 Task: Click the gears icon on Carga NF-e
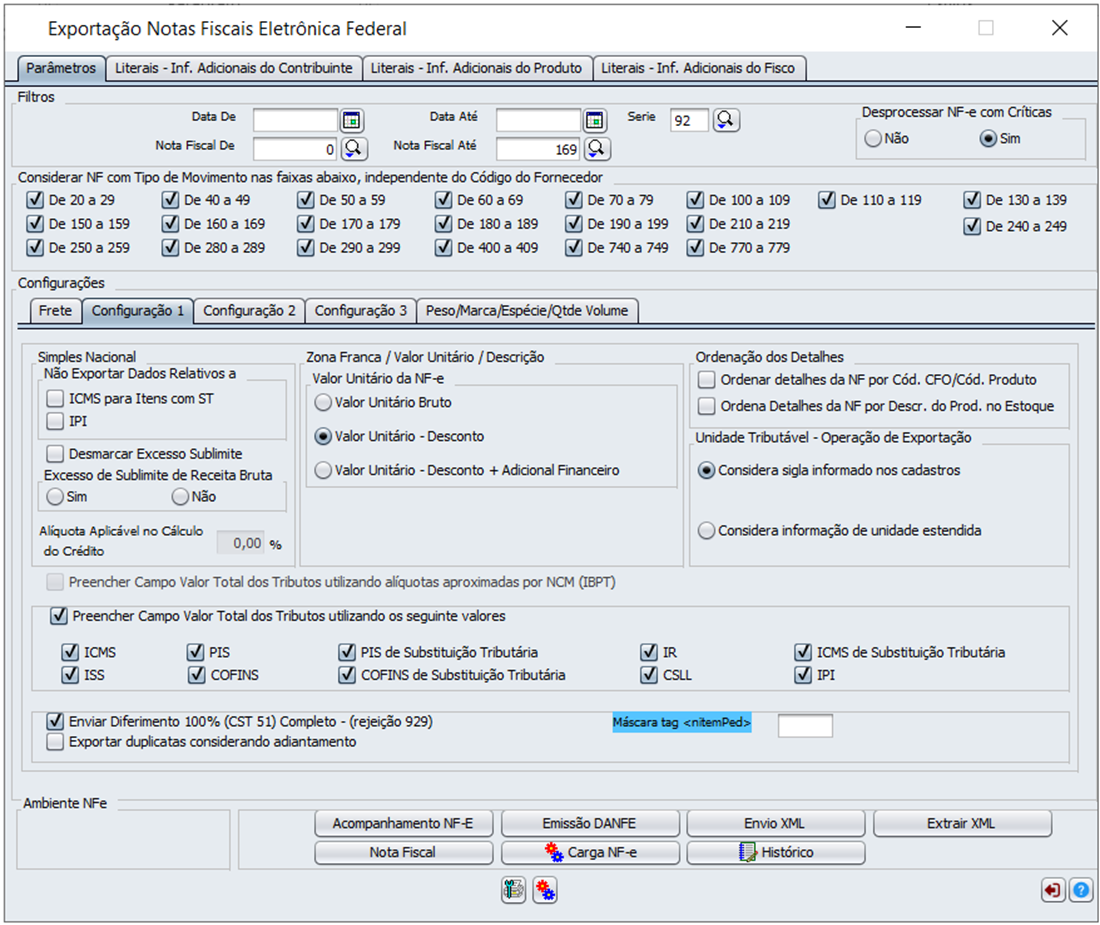(554, 852)
